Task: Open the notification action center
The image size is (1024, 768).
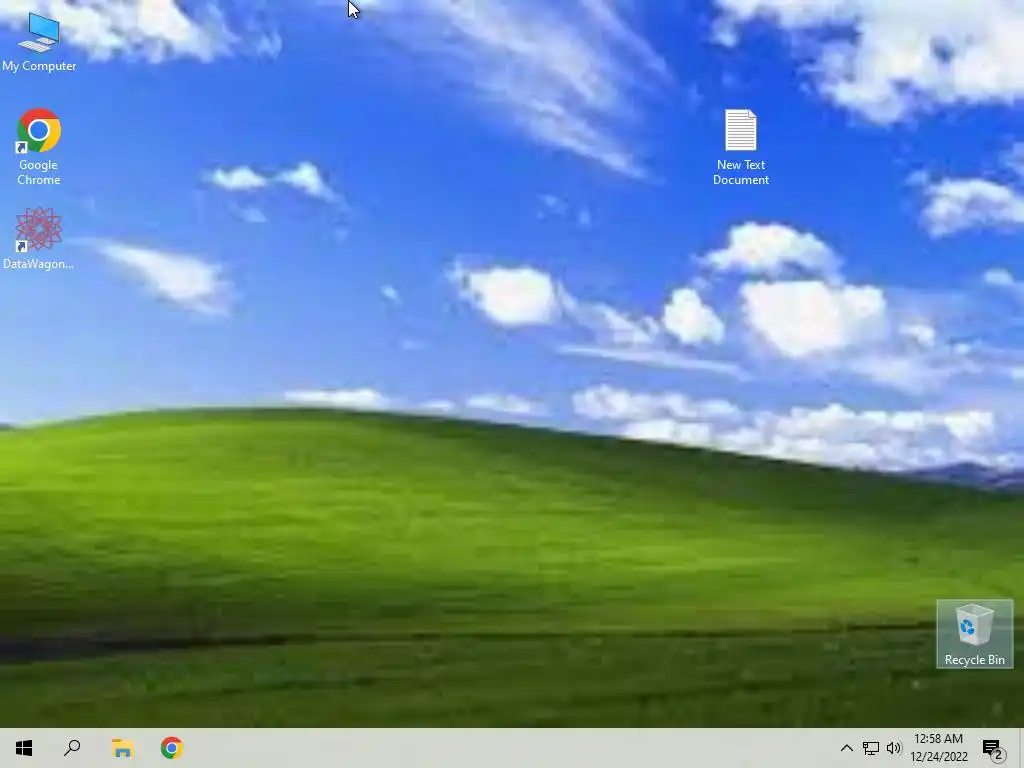Action: point(993,748)
